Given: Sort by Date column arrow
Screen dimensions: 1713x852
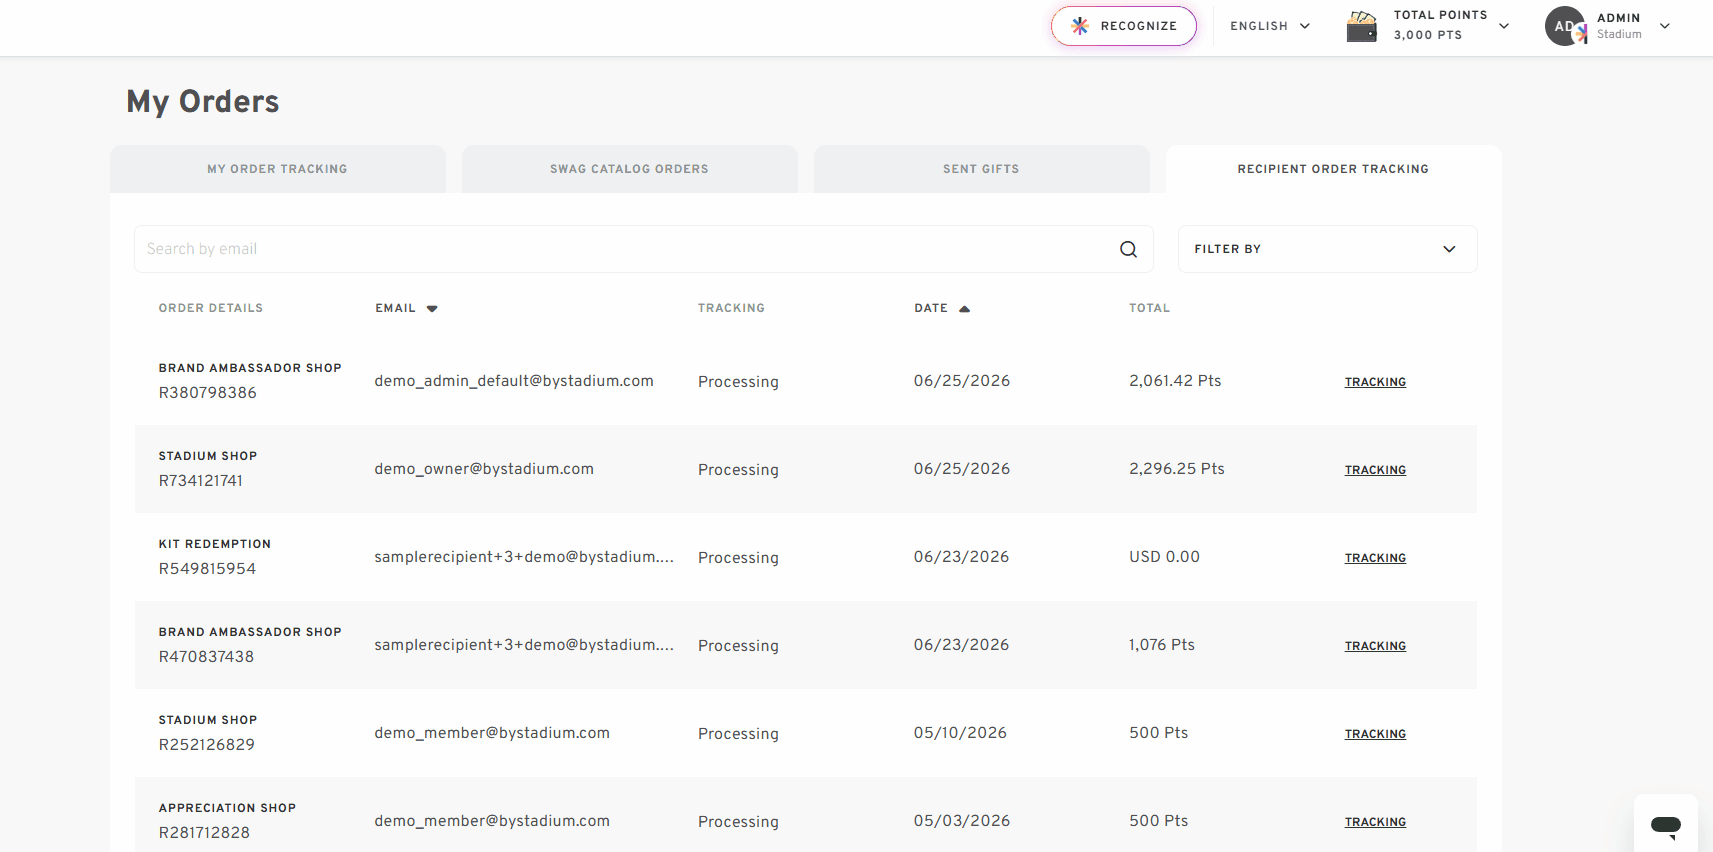Looking at the screenshot, I should coord(964,309).
